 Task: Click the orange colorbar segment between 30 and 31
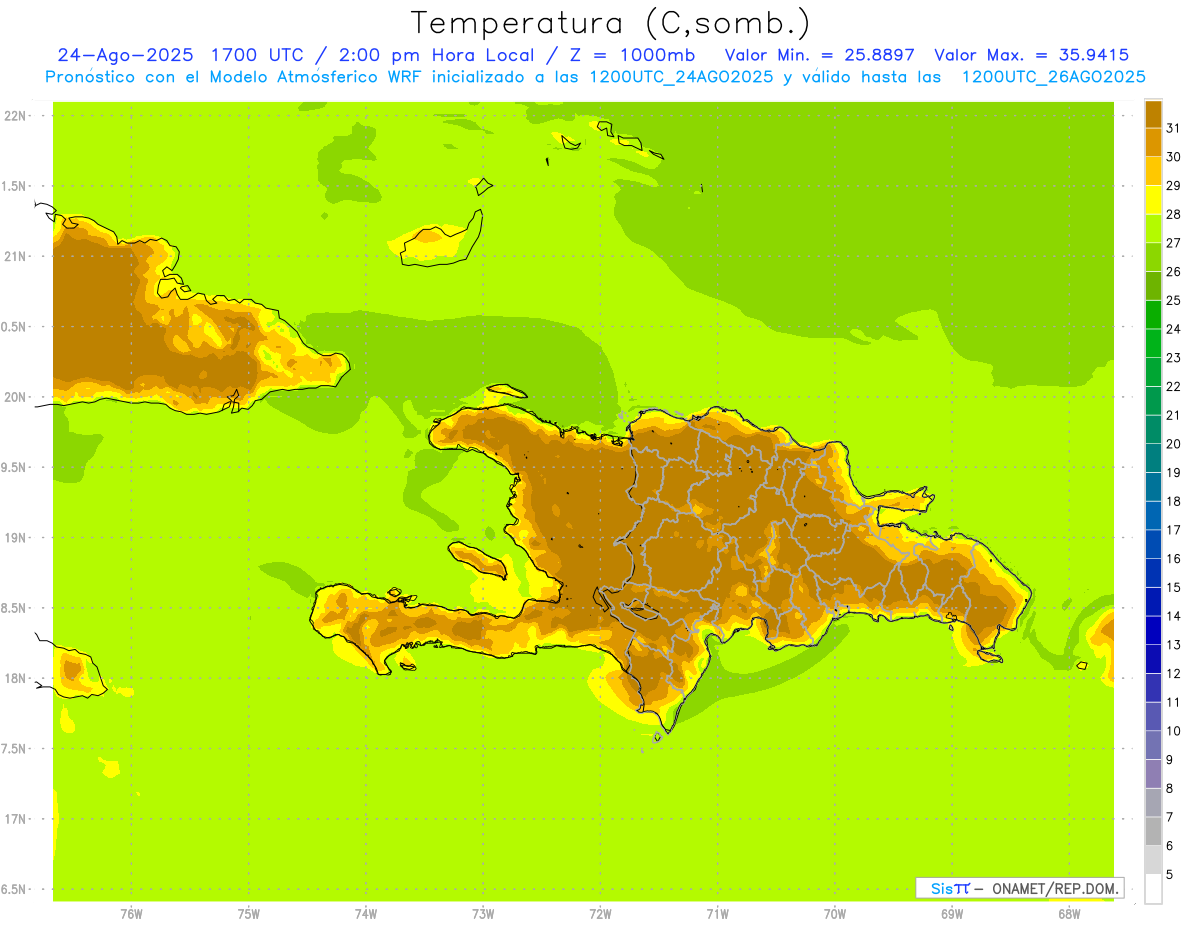pos(1153,142)
